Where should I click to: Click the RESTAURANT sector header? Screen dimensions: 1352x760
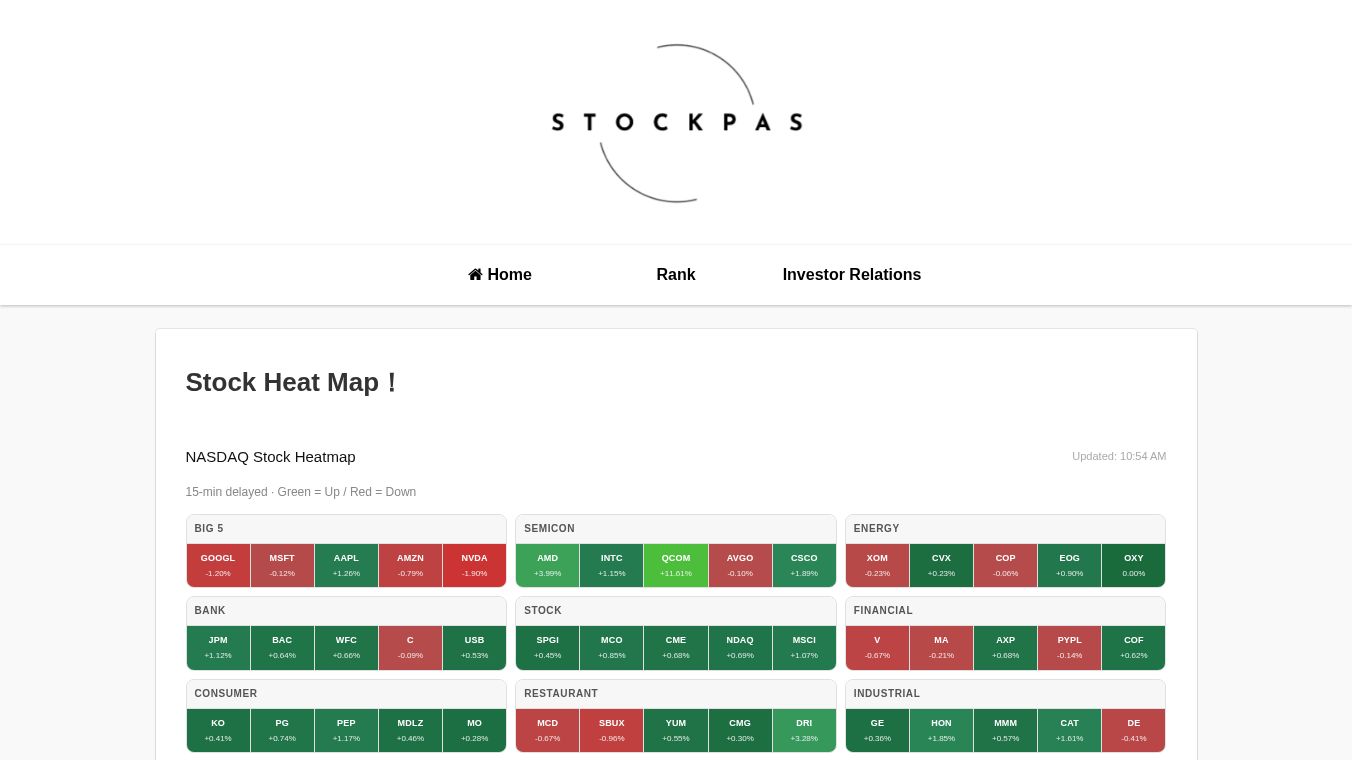click(676, 694)
